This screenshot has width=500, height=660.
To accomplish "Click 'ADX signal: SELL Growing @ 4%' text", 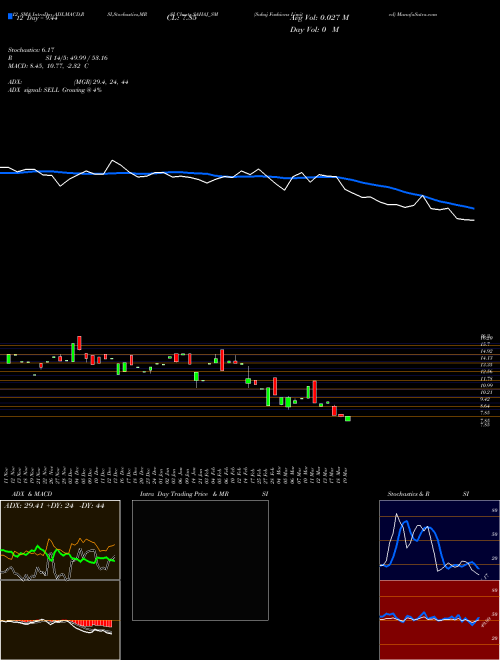I will (x=55, y=90).
